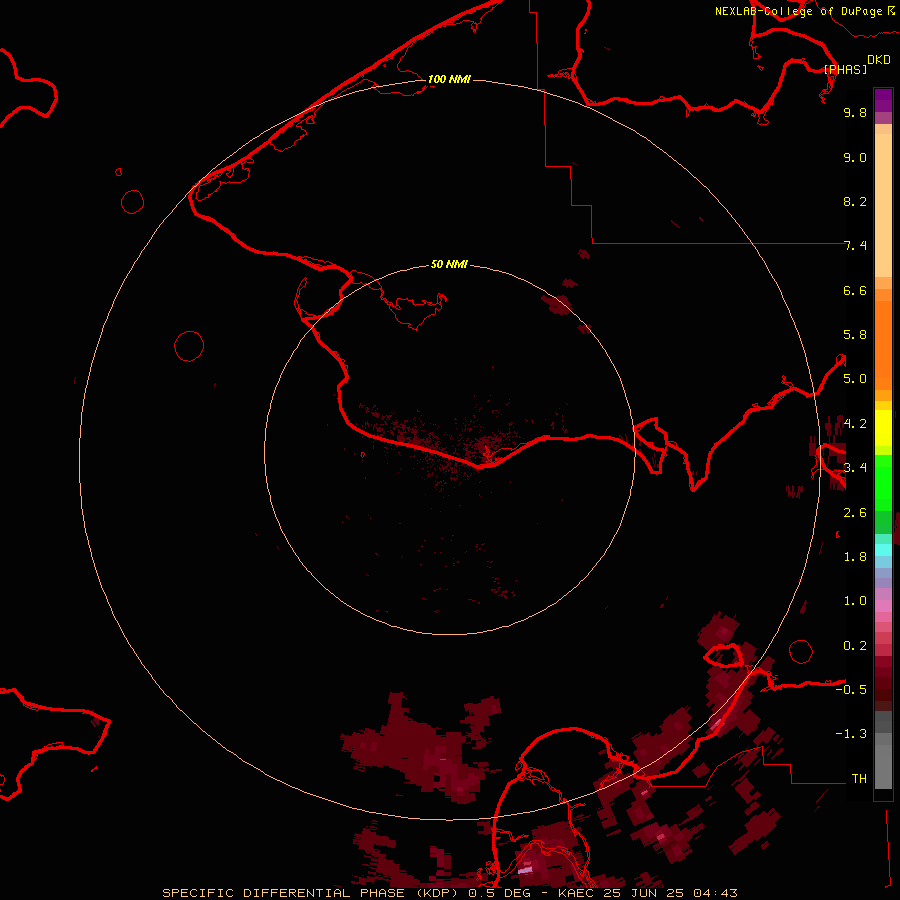Select the 9.8 scale value
The image size is (900, 900).
click(x=855, y=112)
